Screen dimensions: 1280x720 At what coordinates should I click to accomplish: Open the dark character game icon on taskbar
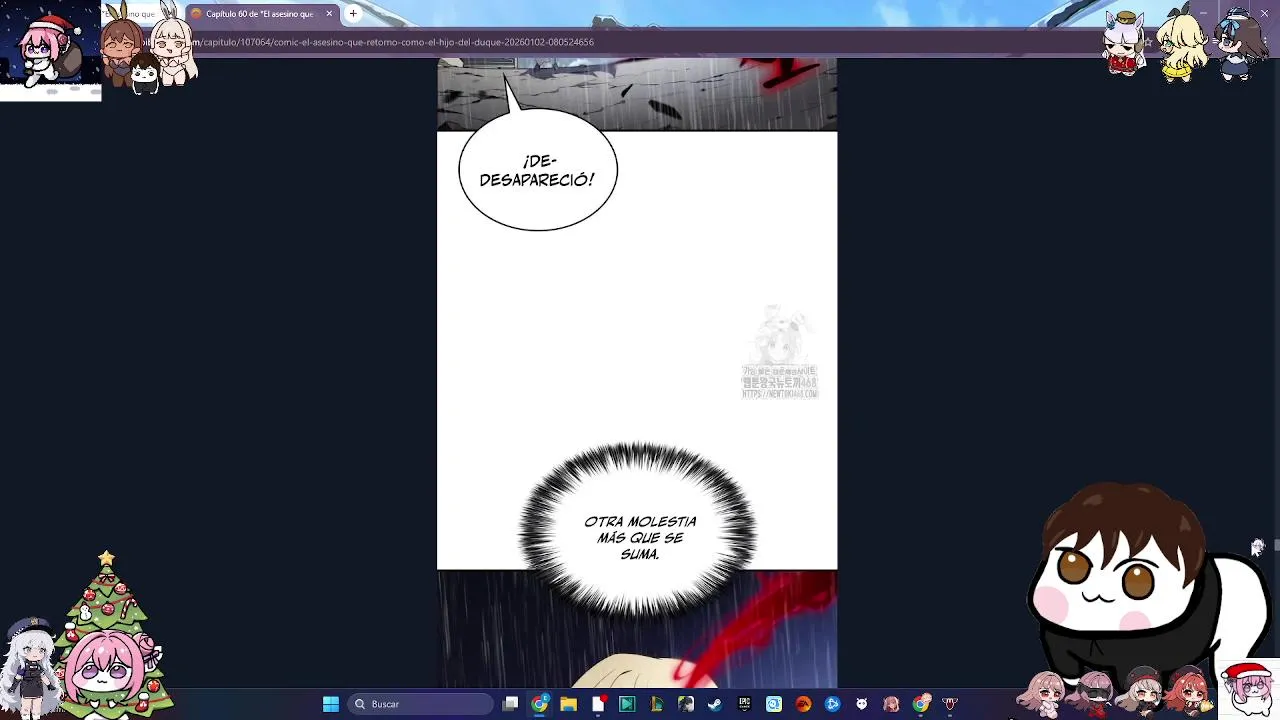click(x=686, y=704)
